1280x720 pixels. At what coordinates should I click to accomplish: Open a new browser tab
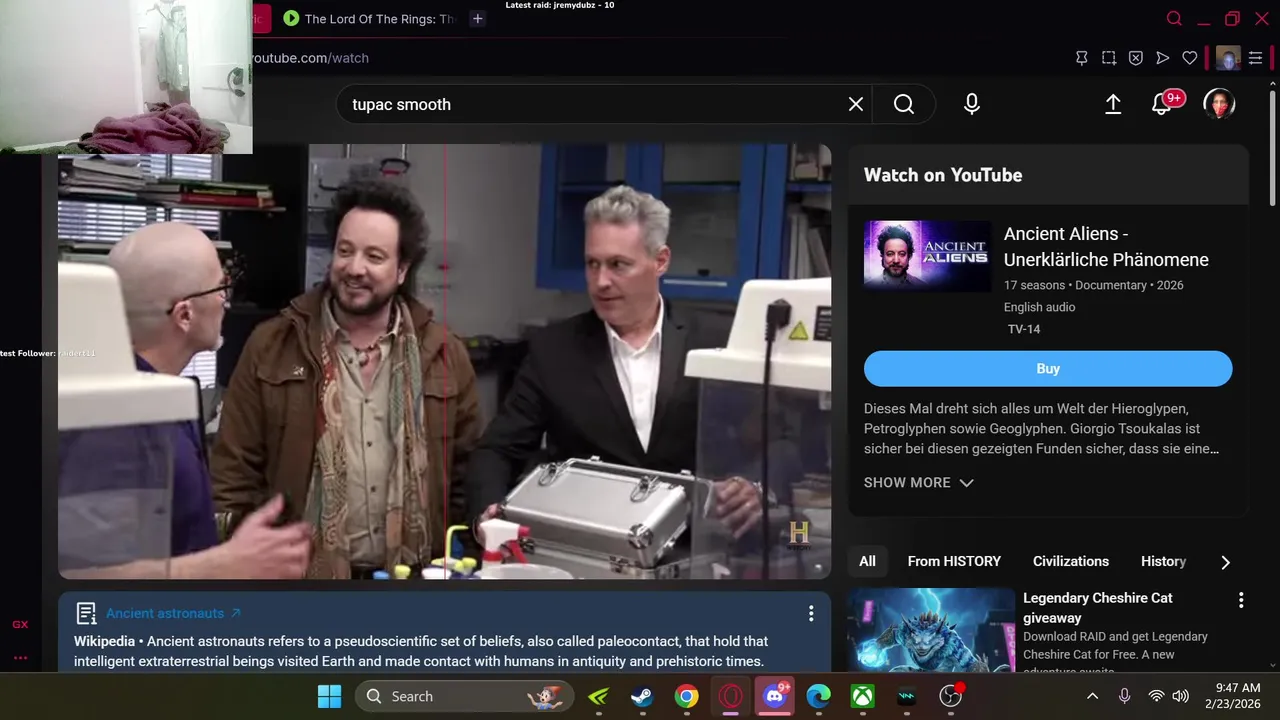coord(478,18)
